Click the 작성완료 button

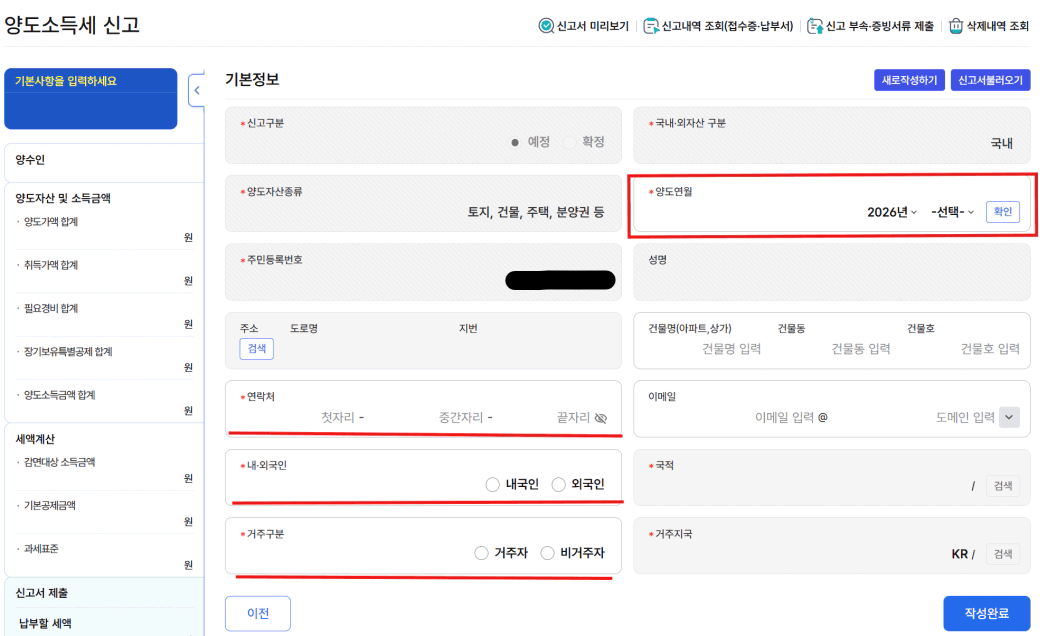click(986, 613)
